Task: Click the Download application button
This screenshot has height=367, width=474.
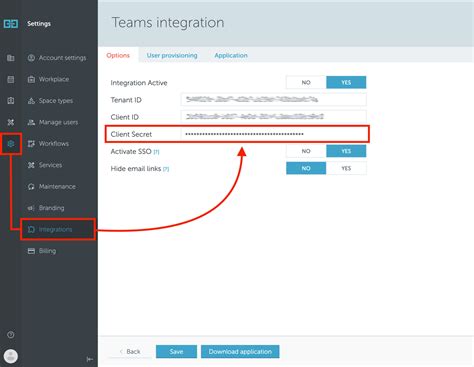Action: [240, 352]
